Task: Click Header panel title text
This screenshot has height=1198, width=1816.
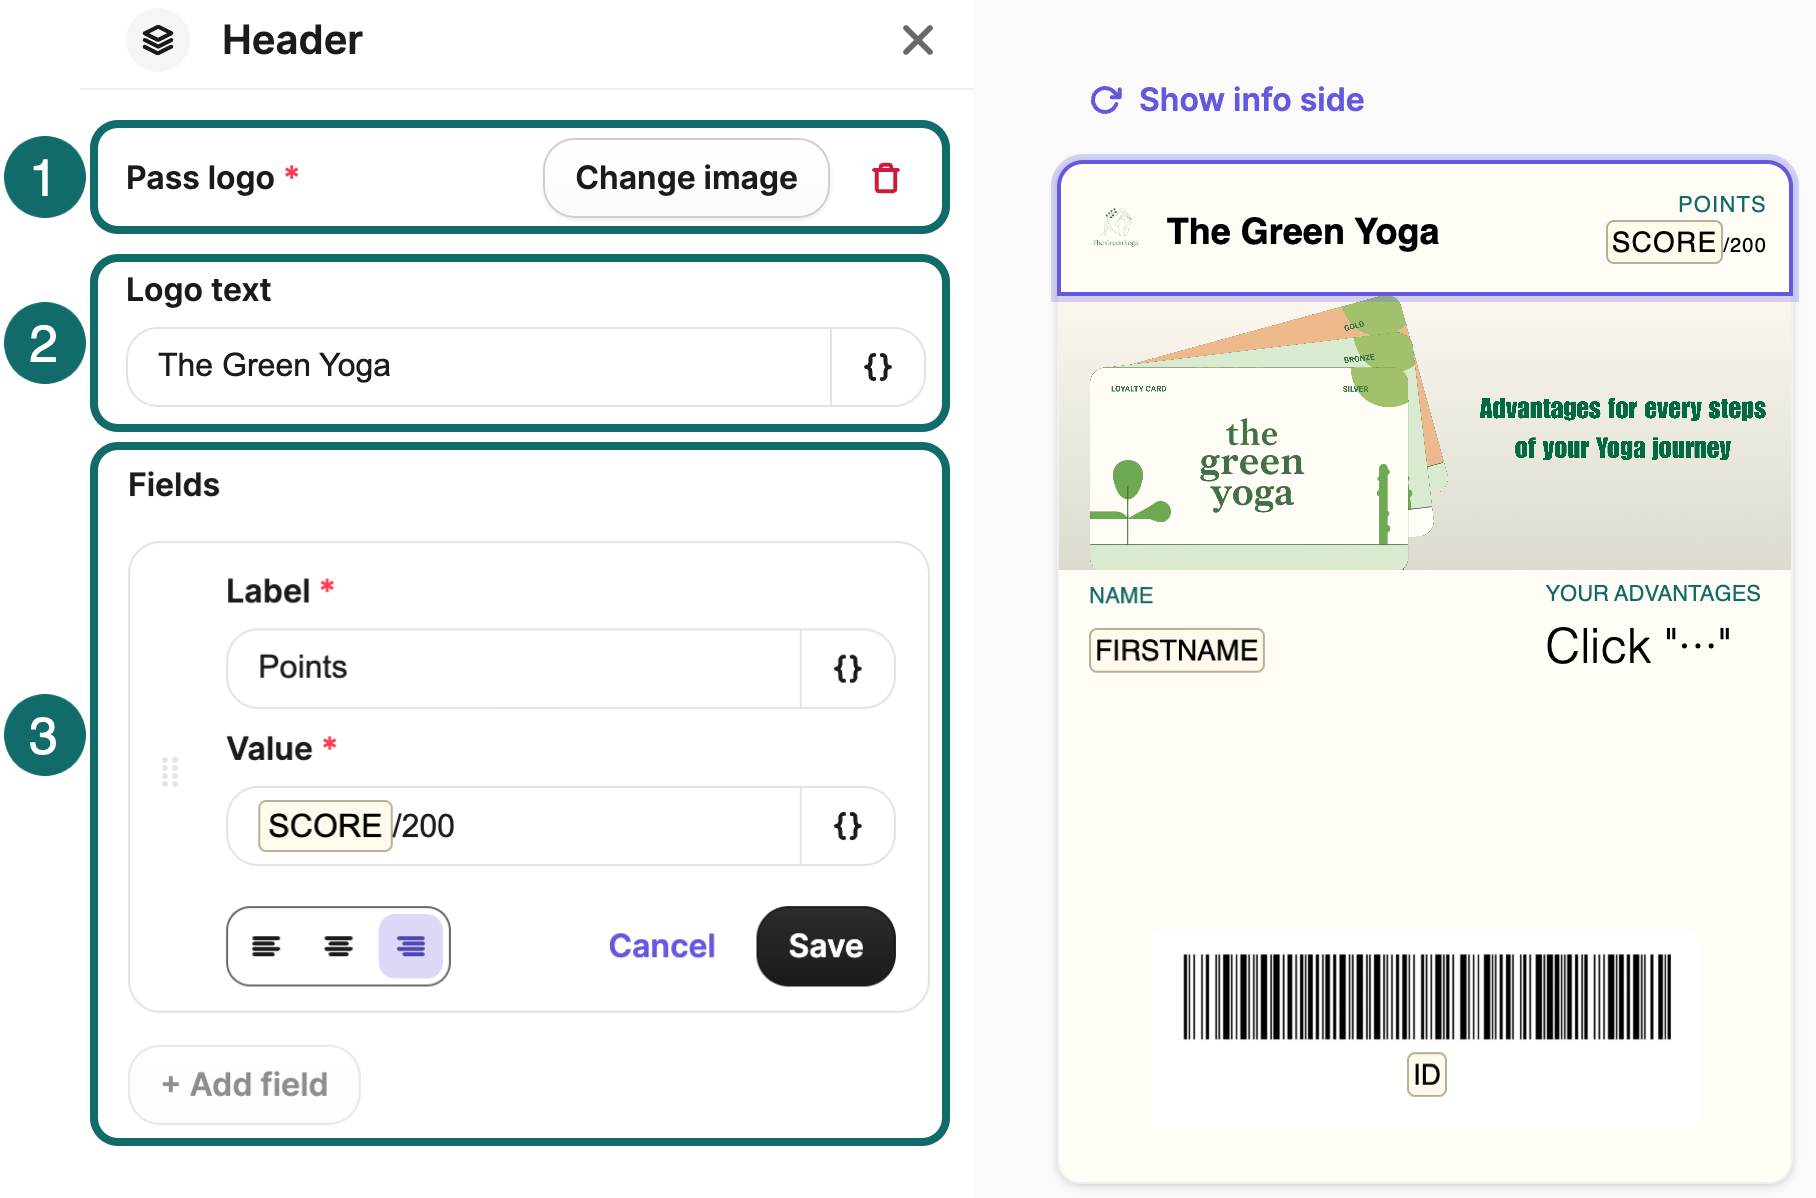Action: click(x=292, y=40)
